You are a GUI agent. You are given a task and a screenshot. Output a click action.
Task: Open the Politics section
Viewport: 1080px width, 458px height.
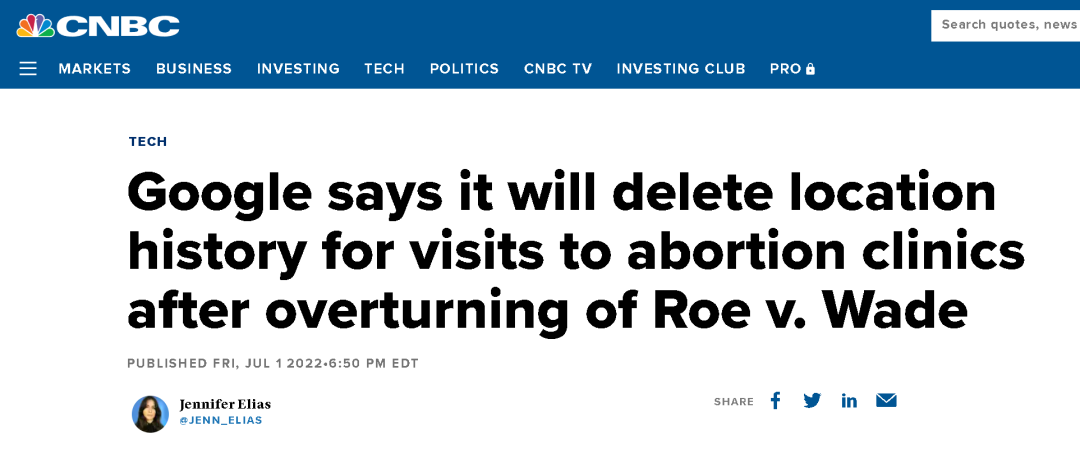tap(464, 69)
